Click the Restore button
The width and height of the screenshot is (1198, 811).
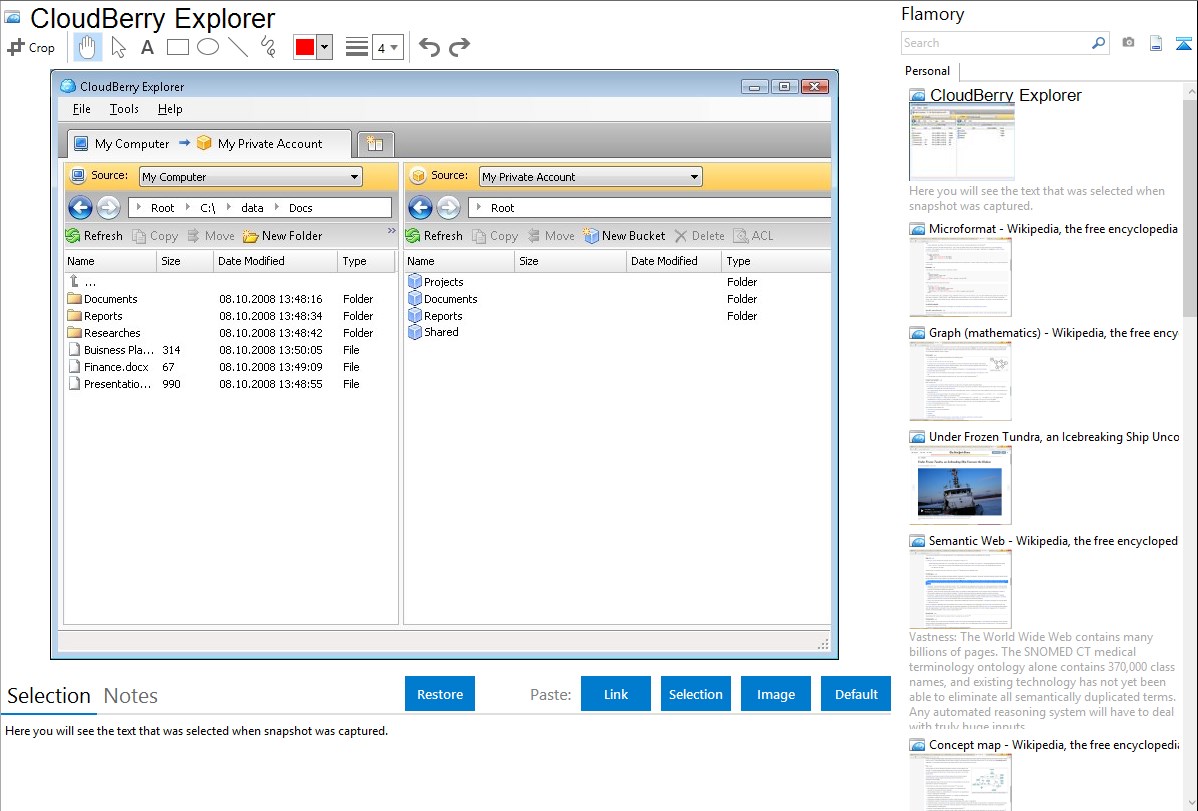coord(440,694)
